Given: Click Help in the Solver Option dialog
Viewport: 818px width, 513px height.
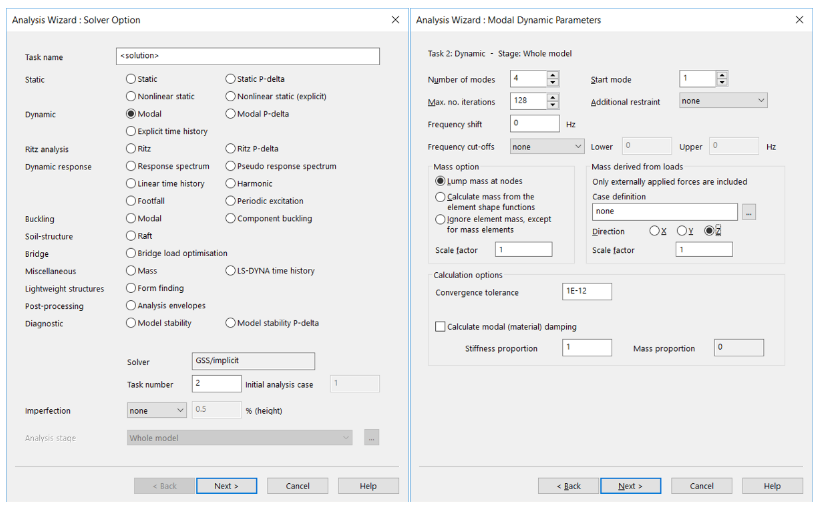Looking at the screenshot, I should [368, 486].
